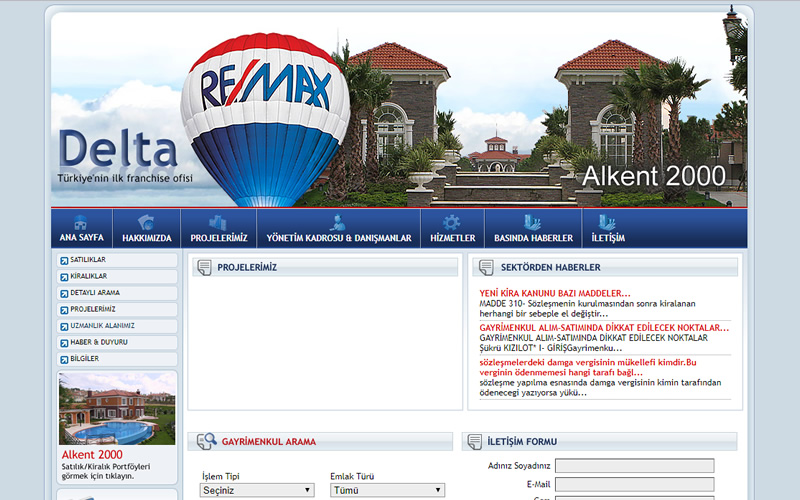Click the house icon above ANA SAYFA
The height and width of the screenshot is (500, 800).
click(x=81, y=223)
